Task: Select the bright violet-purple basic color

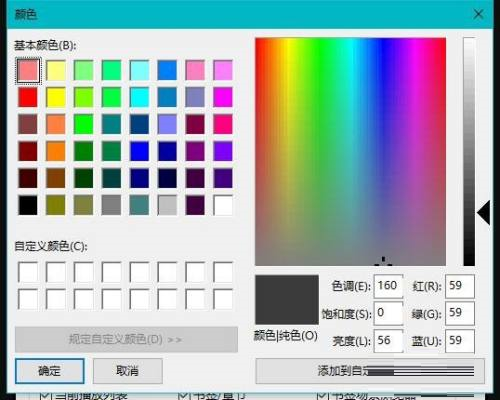Action: pos(223,151)
